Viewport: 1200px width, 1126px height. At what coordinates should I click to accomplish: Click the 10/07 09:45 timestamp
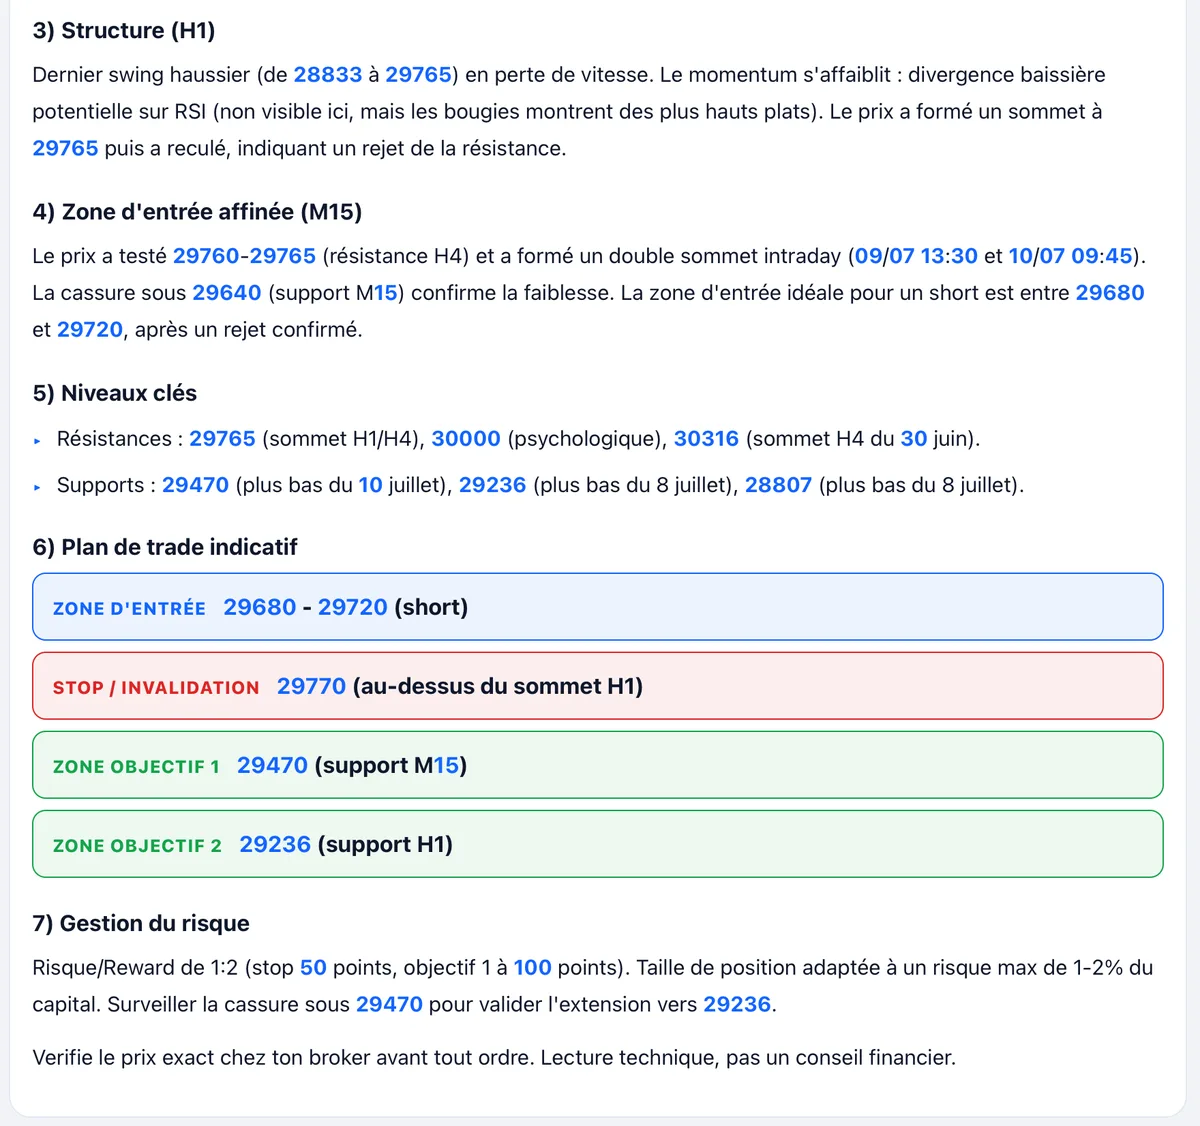coord(1071,256)
